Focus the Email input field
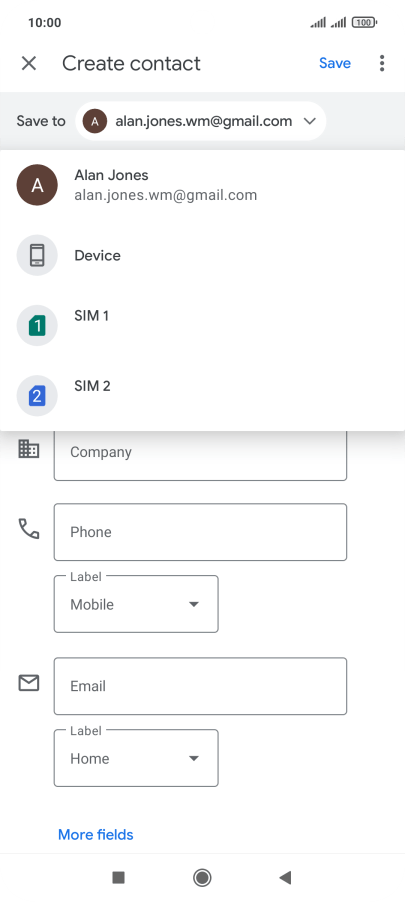The height and width of the screenshot is (902, 405). [200, 686]
